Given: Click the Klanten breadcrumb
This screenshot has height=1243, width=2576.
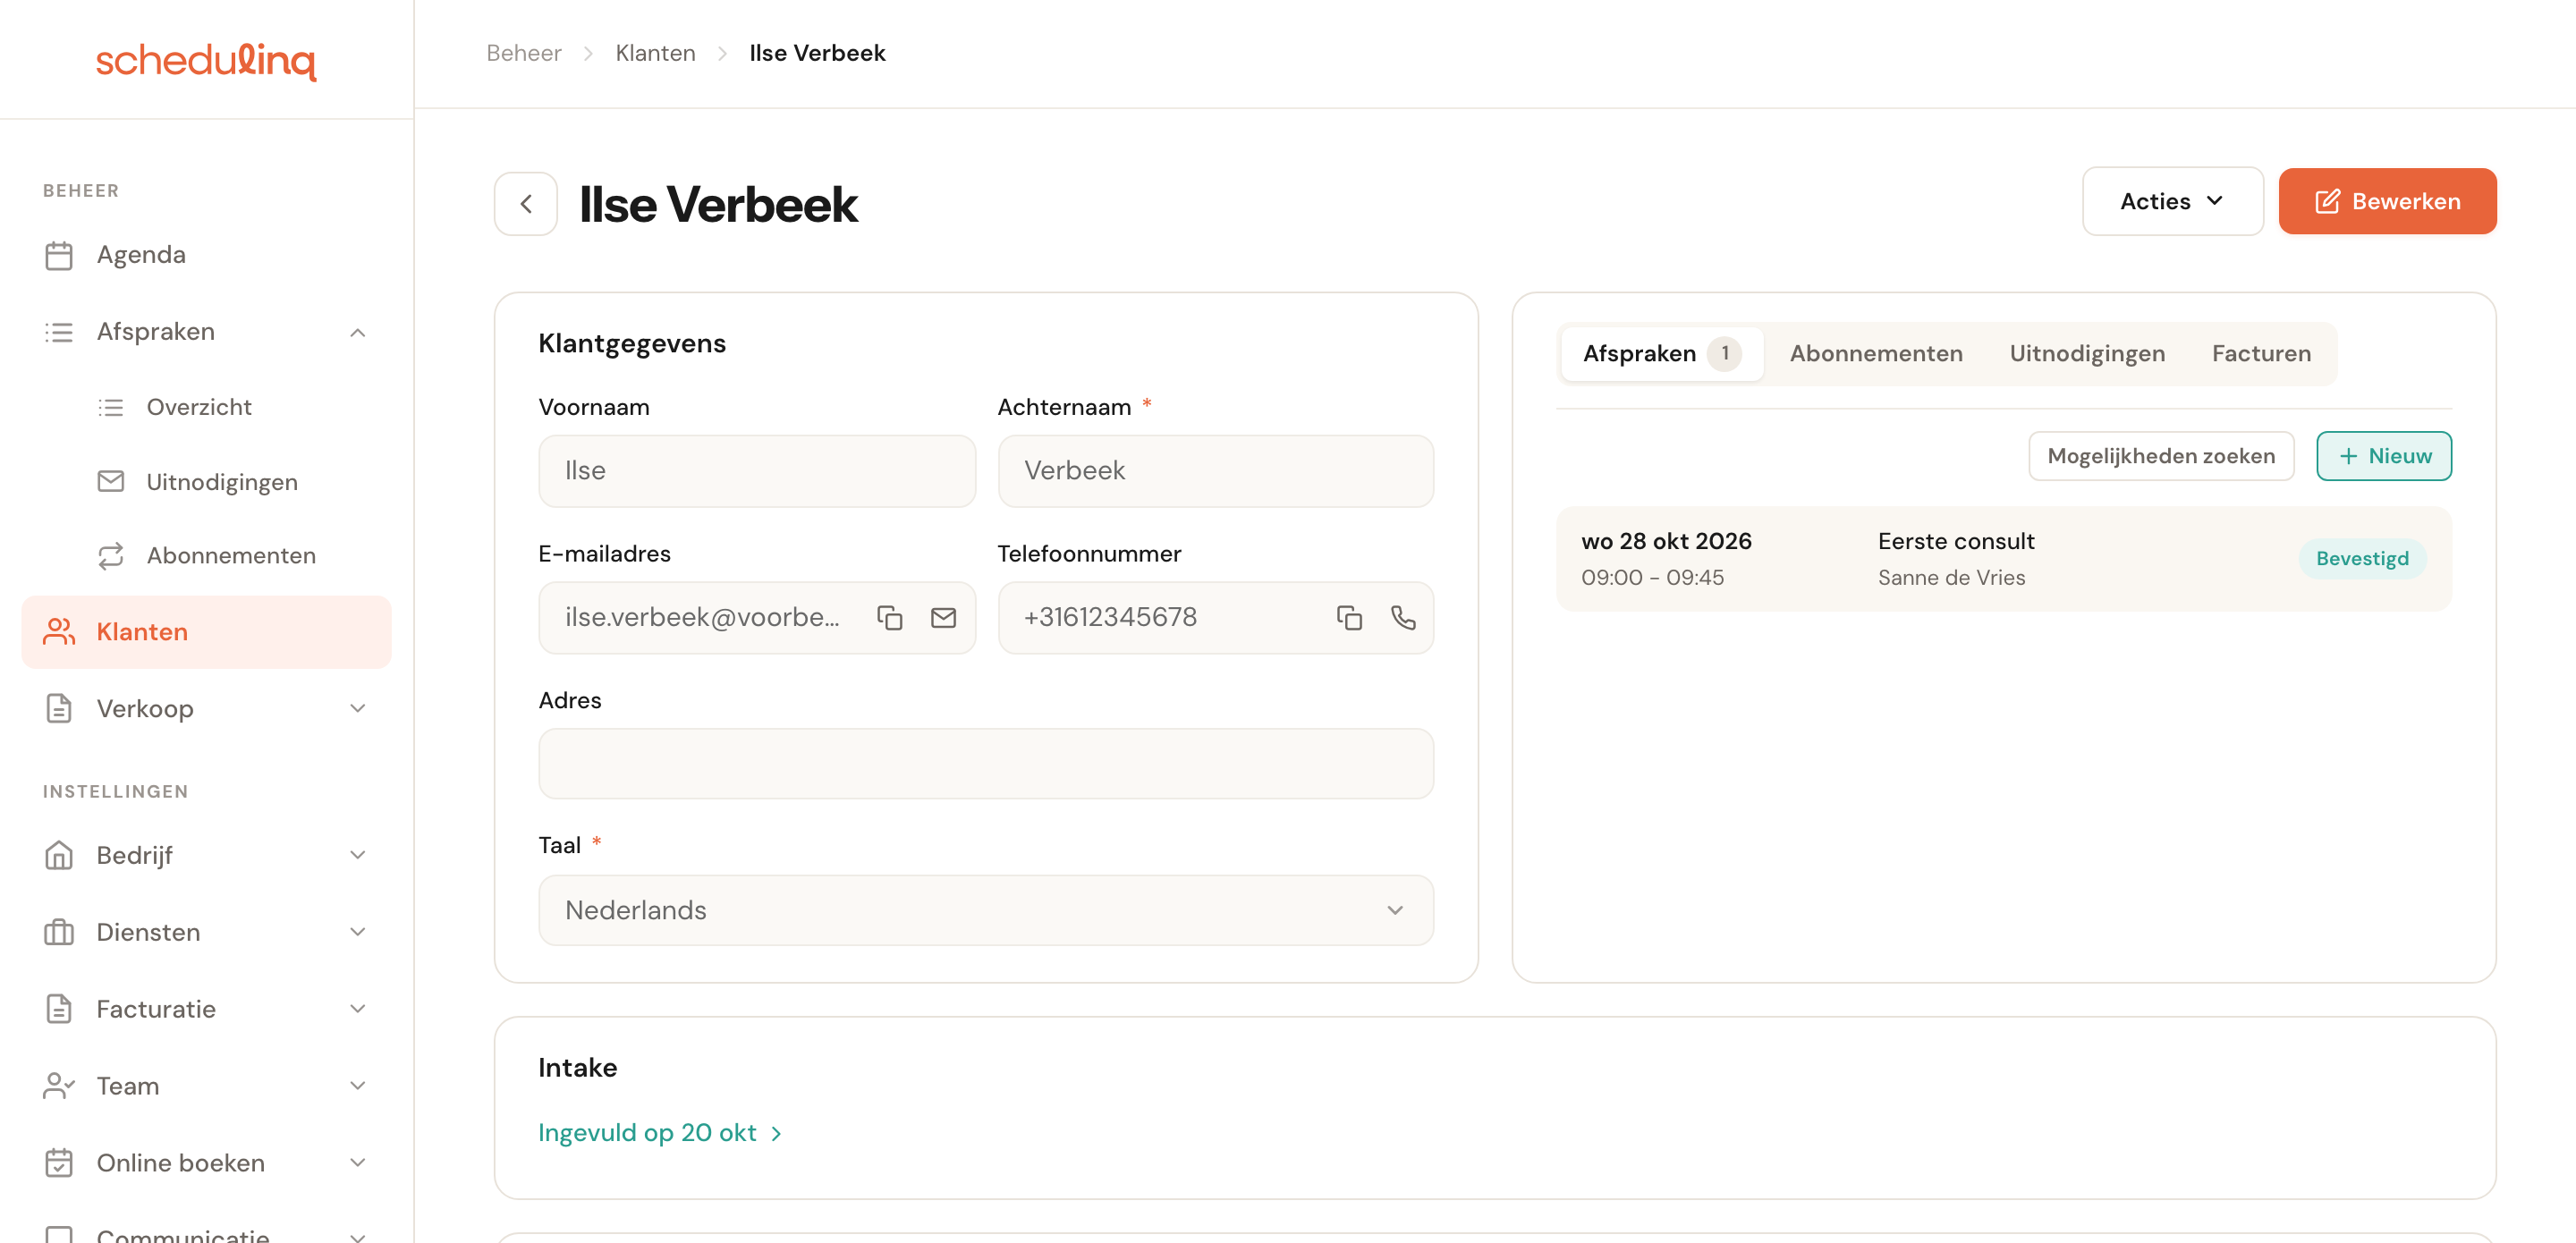Looking at the screenshot, I should (655, 53).
